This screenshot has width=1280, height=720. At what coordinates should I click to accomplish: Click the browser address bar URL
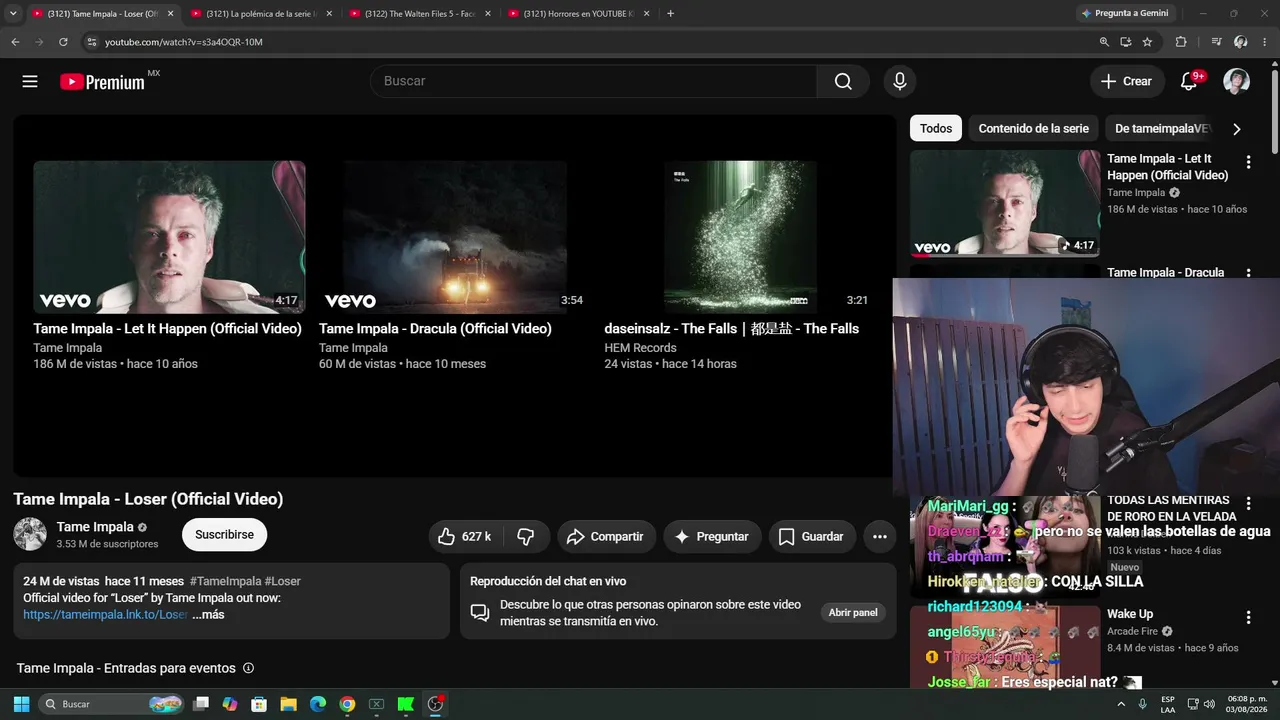184,42
